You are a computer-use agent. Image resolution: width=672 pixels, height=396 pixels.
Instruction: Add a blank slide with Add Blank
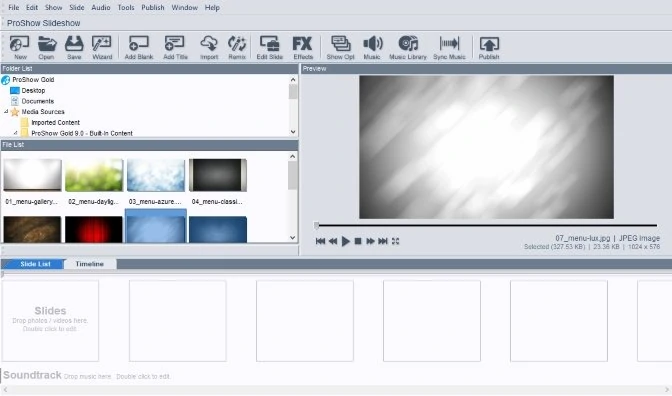[x=139, y=47]
